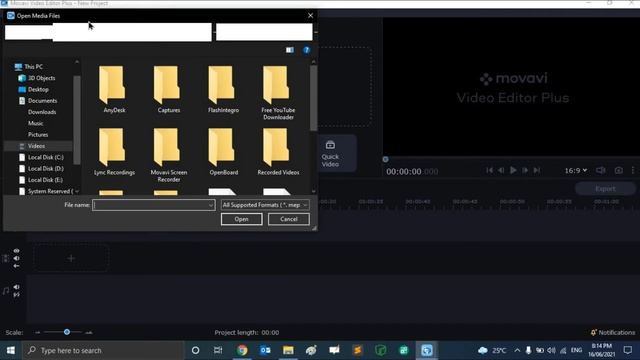
Task: Click the preview seek bar handle
Action: coord(385,159)
